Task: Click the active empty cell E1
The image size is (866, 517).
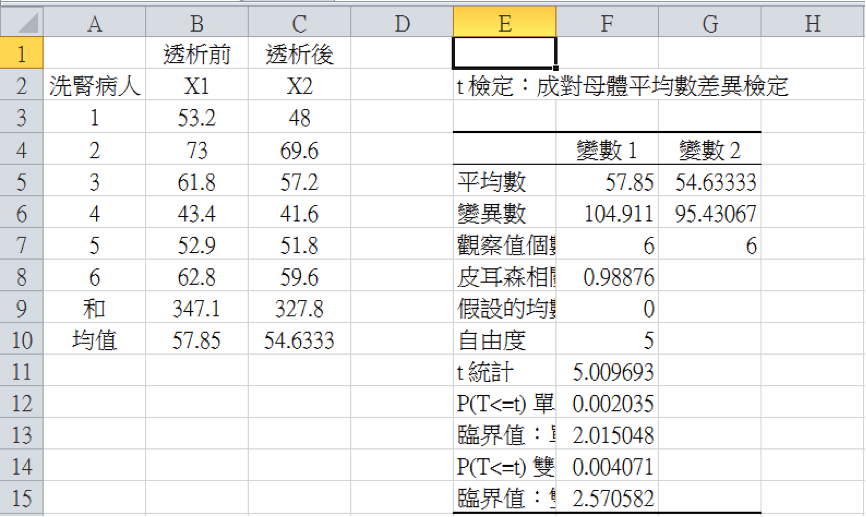Action: (504, 54)
